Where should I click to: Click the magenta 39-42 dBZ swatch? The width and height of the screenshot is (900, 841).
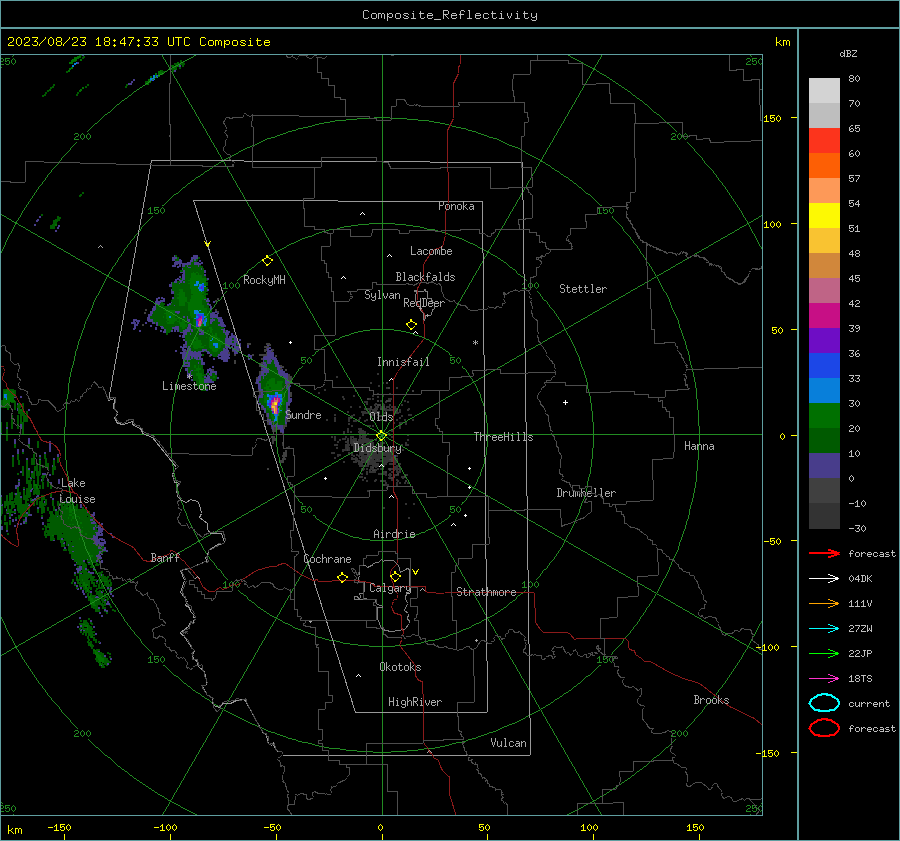824,316
